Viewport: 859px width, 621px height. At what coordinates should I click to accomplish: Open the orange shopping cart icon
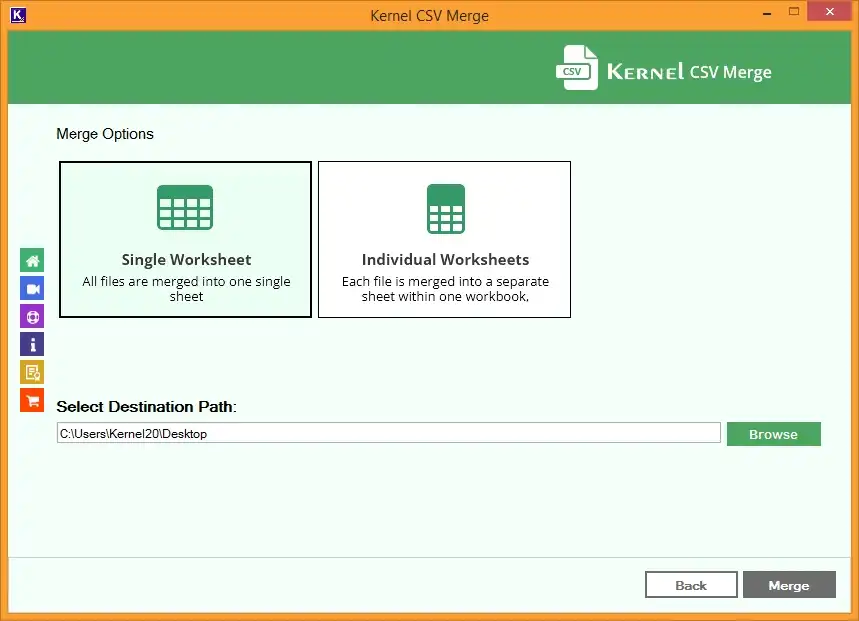pos(32,400)
